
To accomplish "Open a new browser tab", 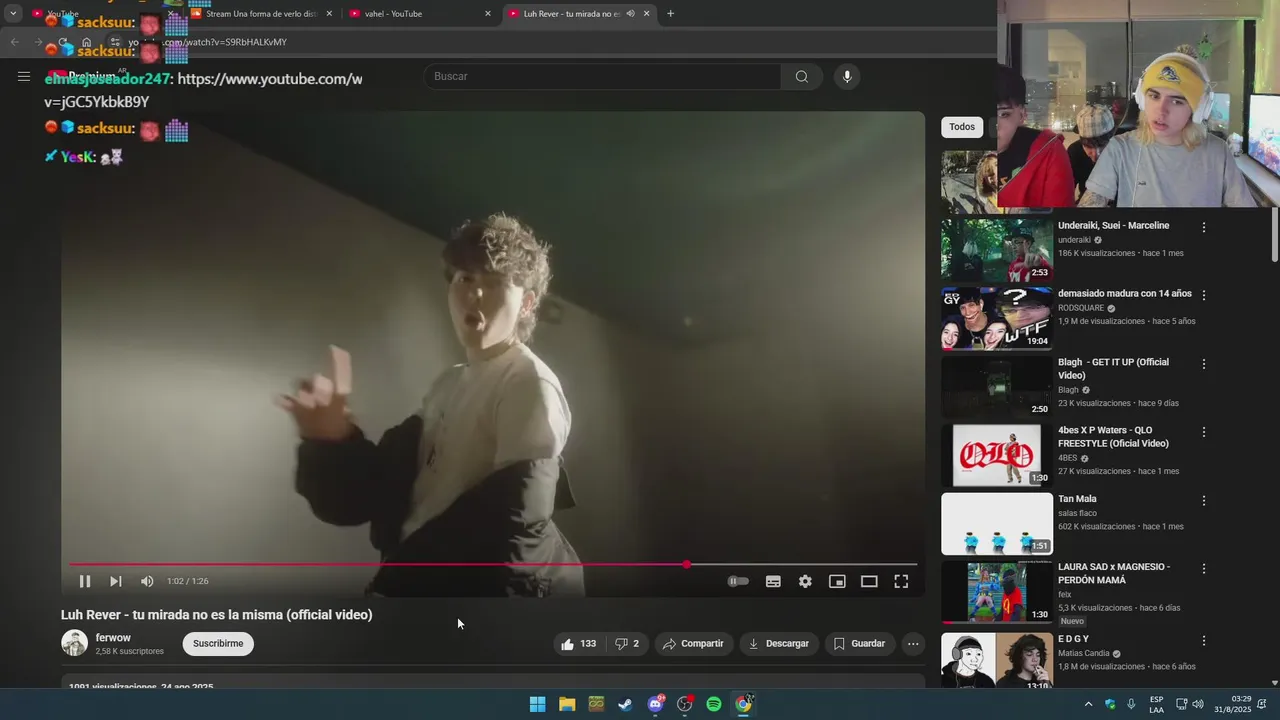I will 670,14.
